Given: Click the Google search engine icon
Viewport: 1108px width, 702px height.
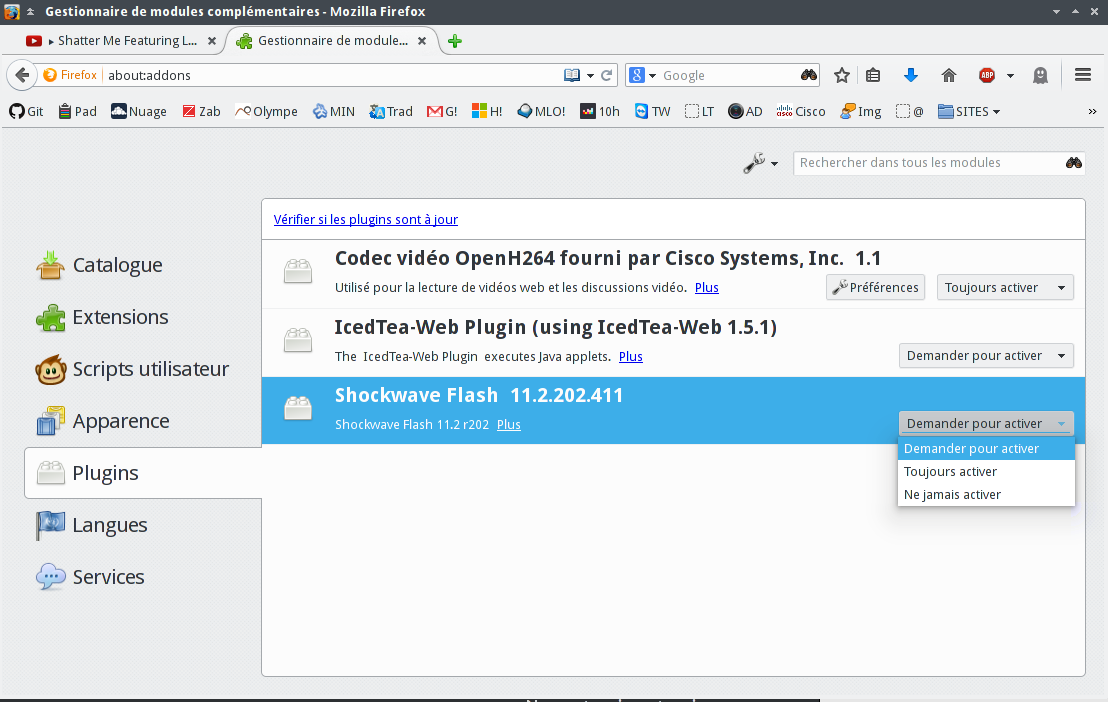Looking at the screenshot, I should tap(637, 75).
